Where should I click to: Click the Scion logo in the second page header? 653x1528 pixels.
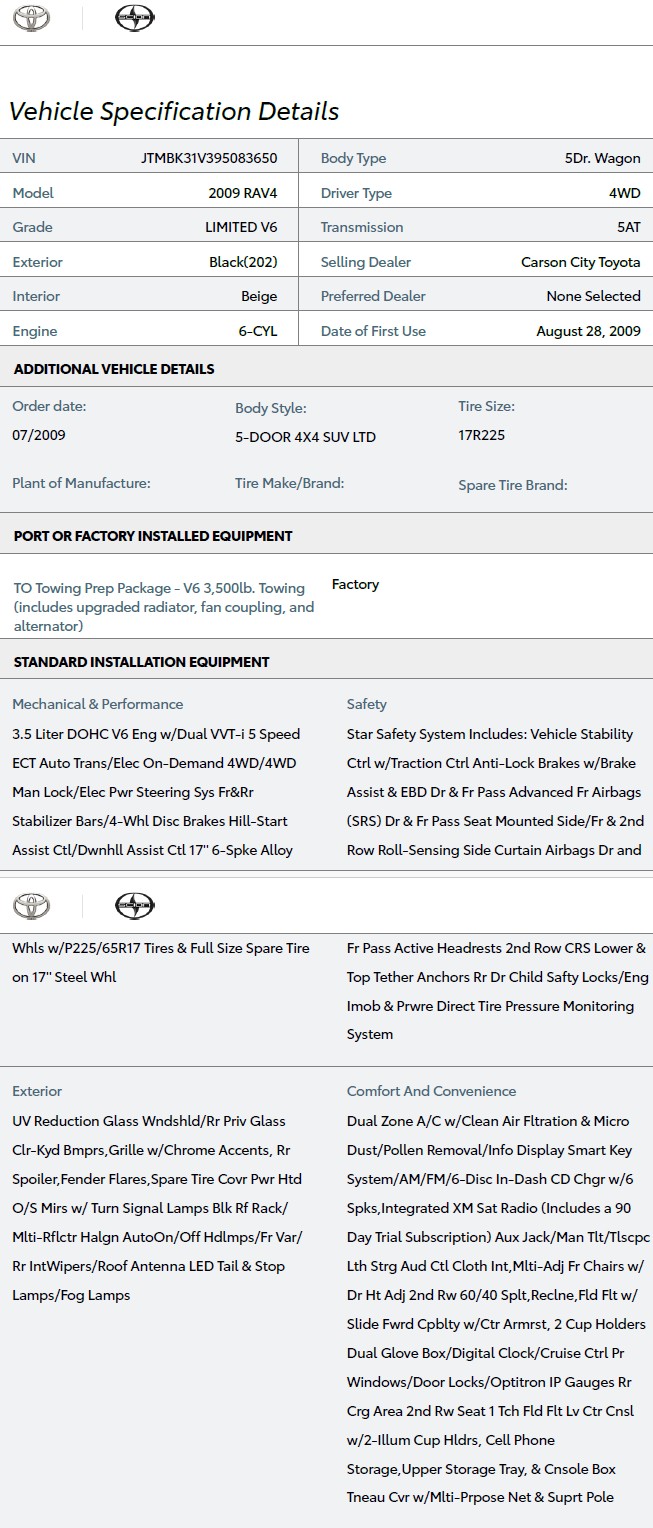tap(135, 906)
